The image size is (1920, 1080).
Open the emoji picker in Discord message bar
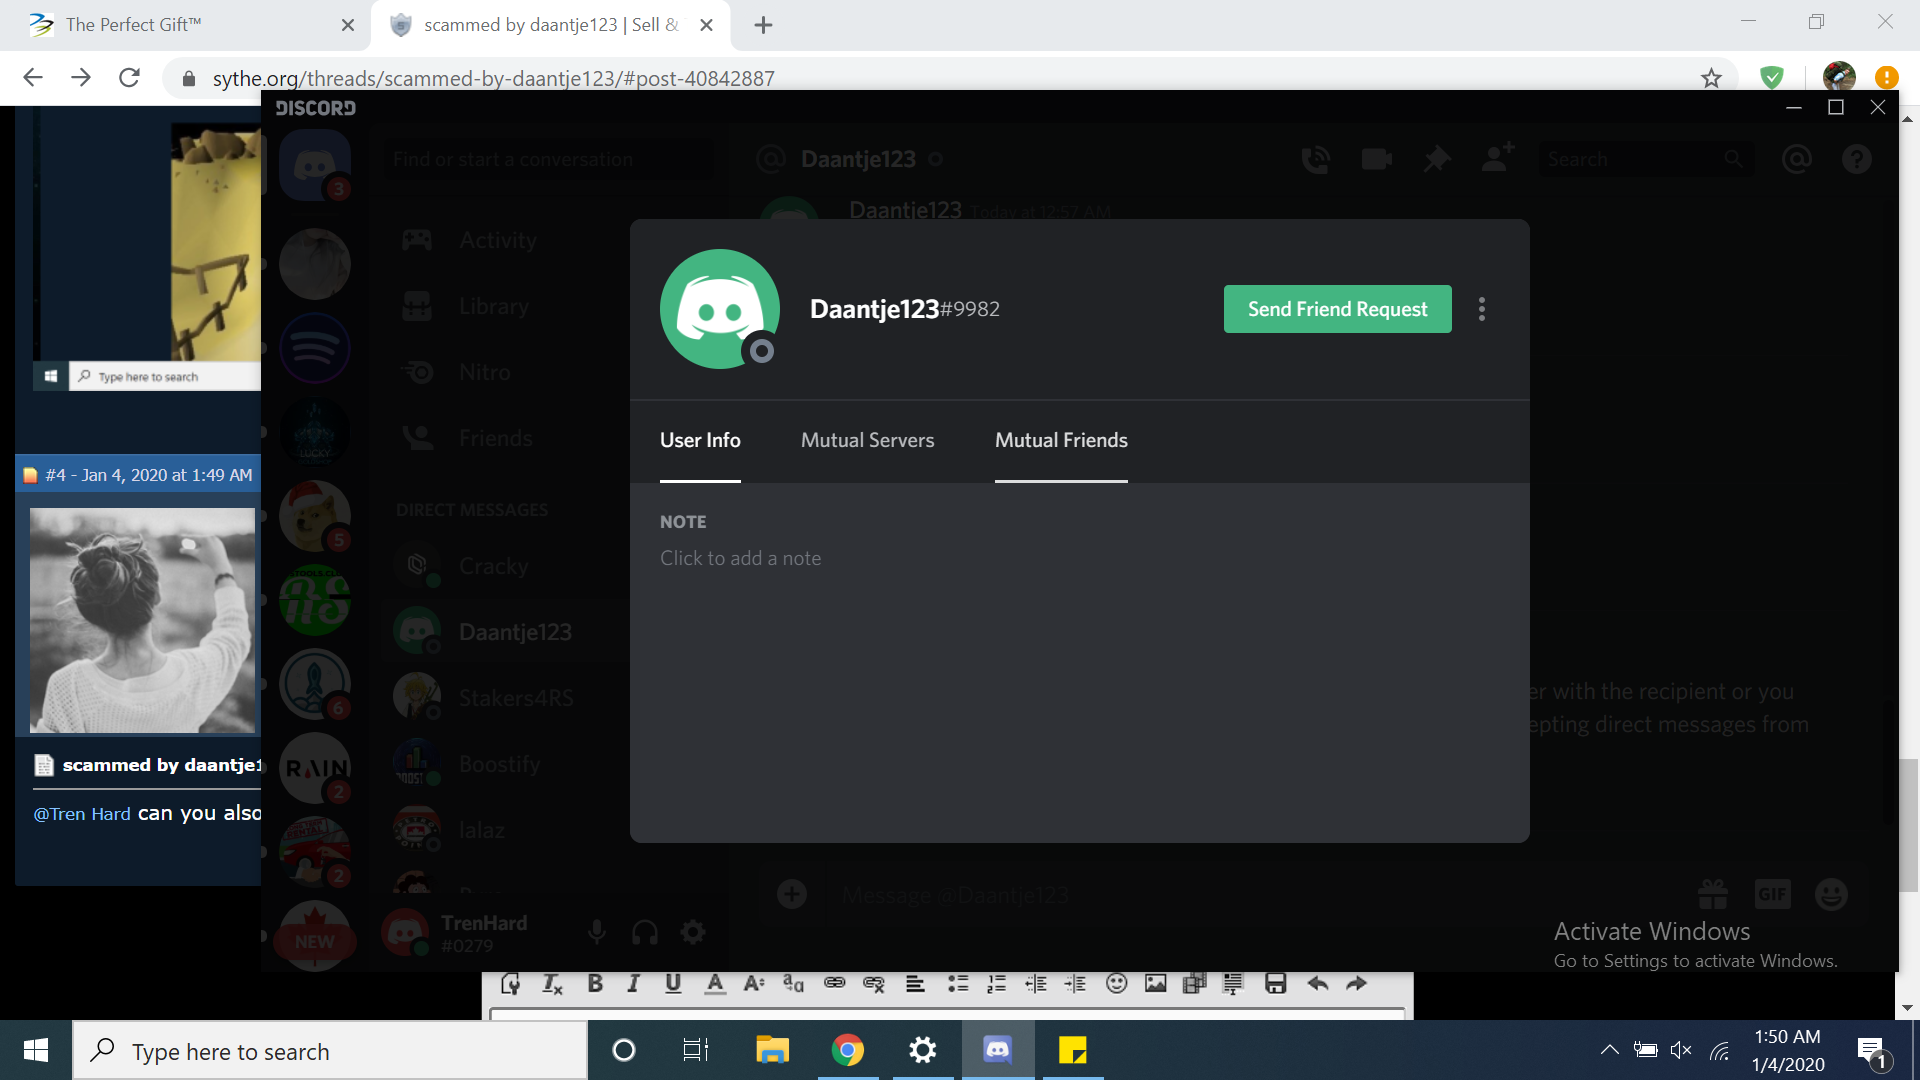pos(1831,894)
